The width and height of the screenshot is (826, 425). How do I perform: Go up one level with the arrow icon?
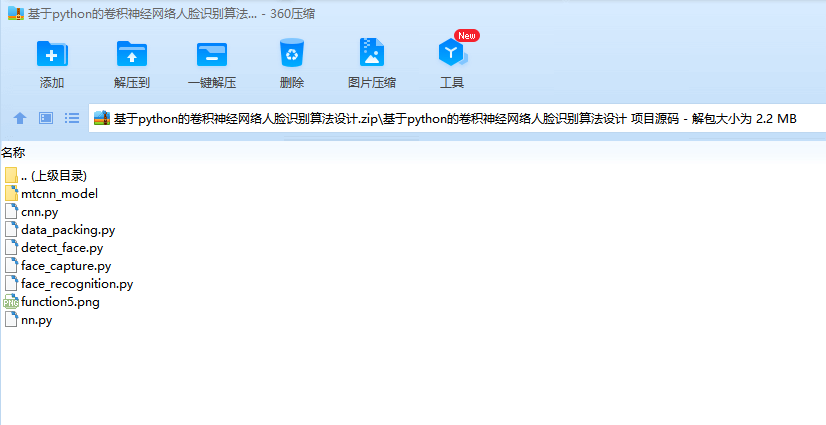tap(20, 118)
